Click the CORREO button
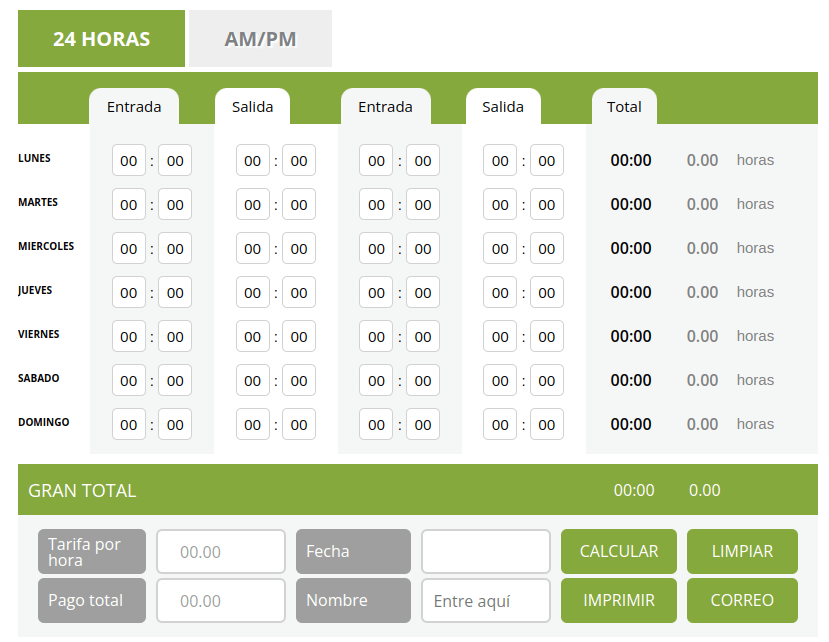 click(742, 600)
